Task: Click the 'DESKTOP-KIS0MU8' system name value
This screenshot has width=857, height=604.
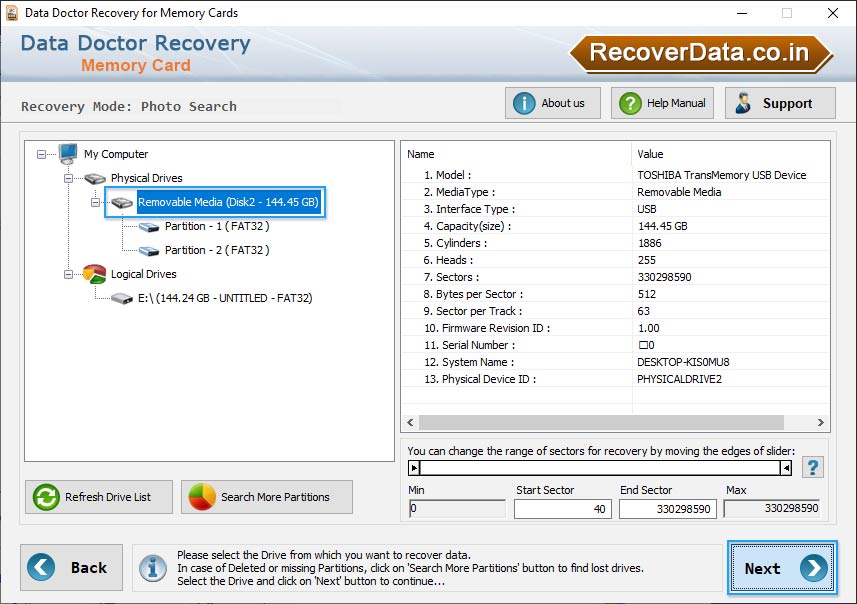Action: click(x=683, y=362)
